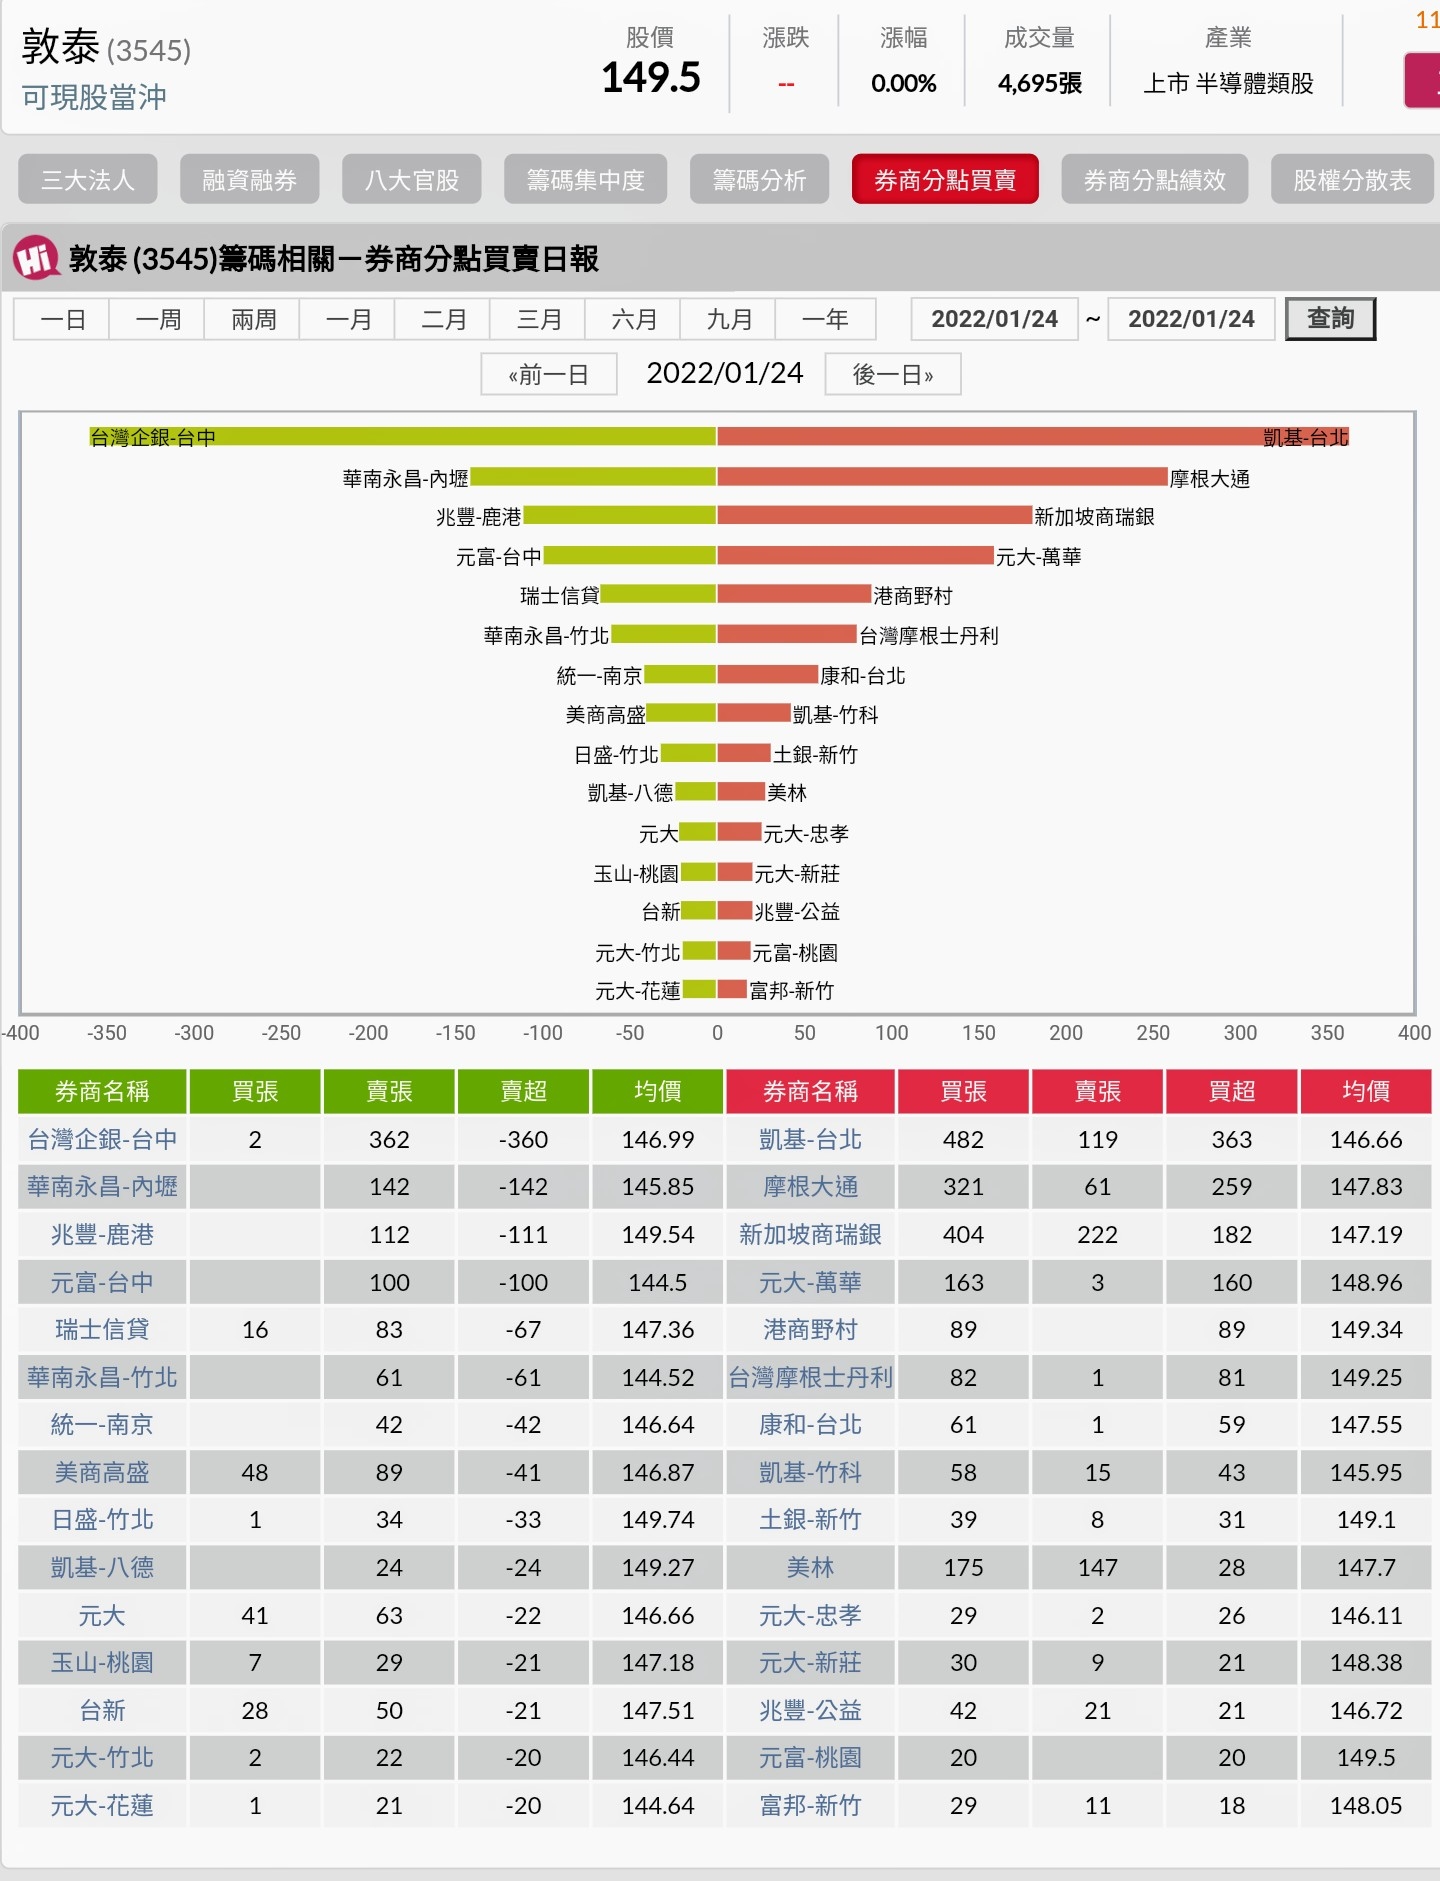Image resolution: width=1440 pixels, height=1881 pixels.
Task: Select the 券商分點買賣 tab
Action: point(945,180)
